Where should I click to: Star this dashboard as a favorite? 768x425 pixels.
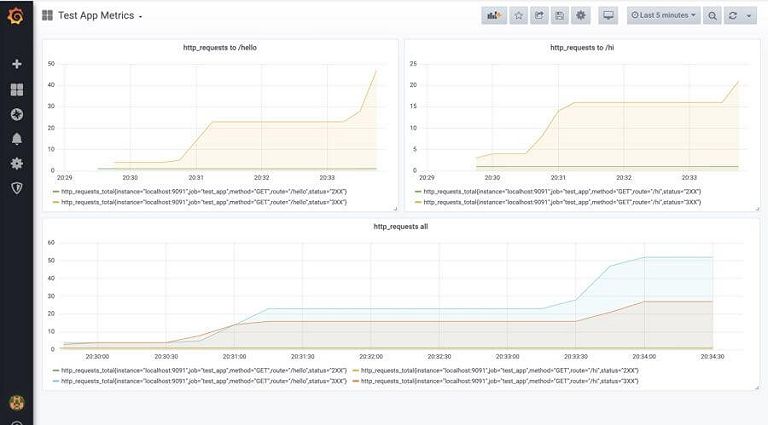pyautogui.click(x=519, y=16)
